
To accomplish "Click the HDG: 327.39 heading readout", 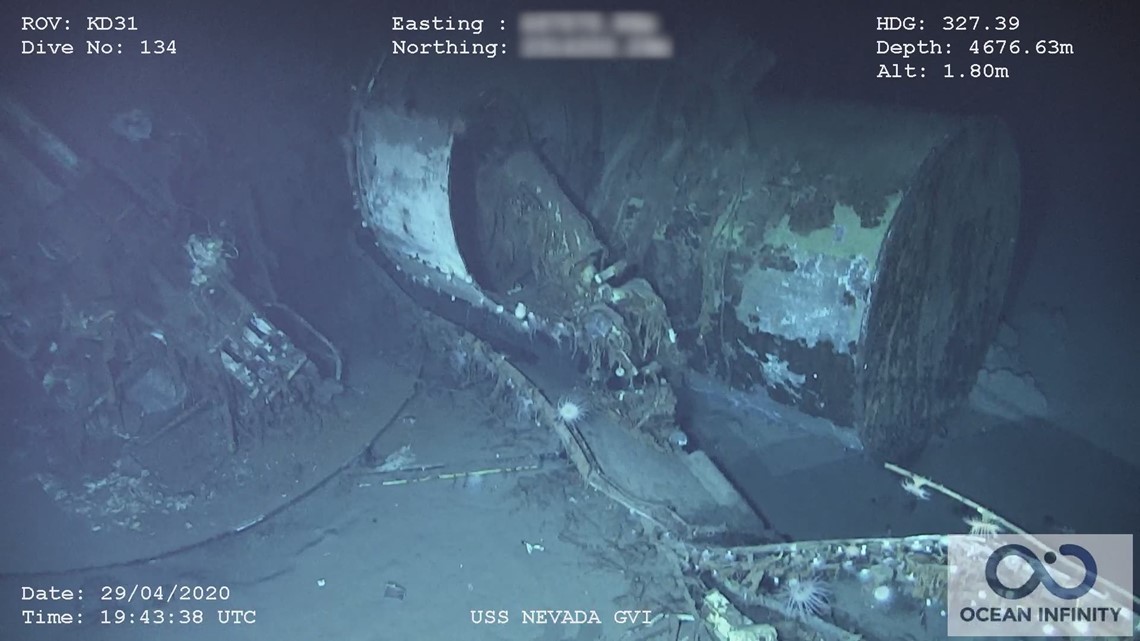I will click(948, 23).
